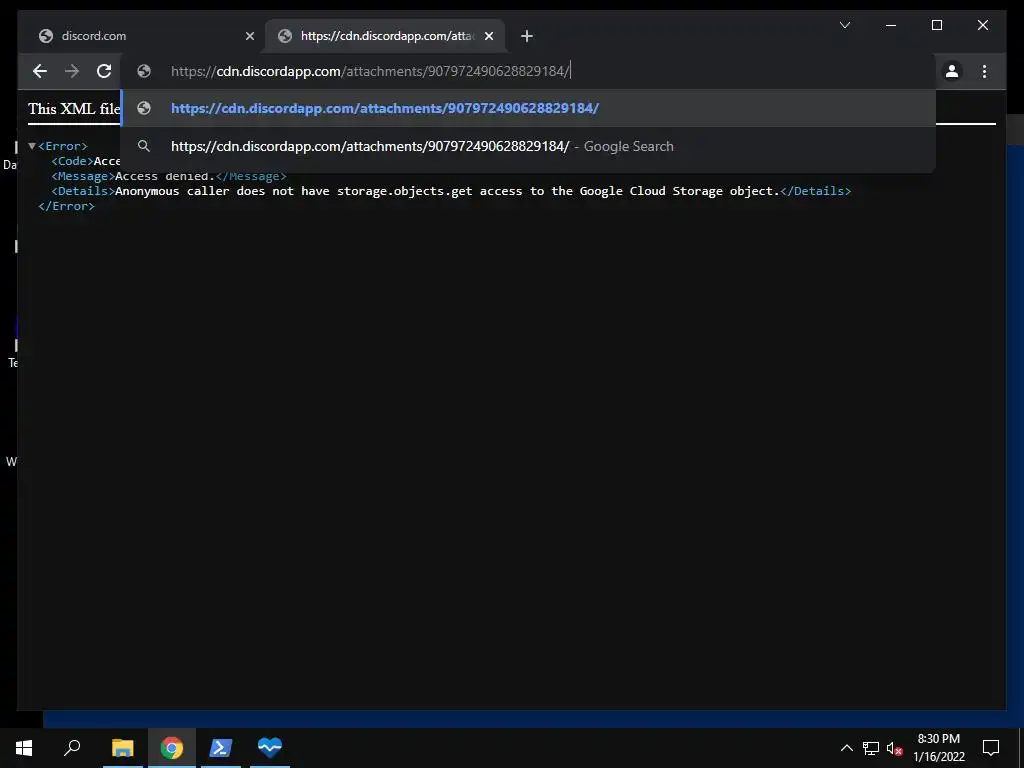Open a new tab with the plus button
Viewport: 1024px width, 768px height.
(x=527, y=36)
